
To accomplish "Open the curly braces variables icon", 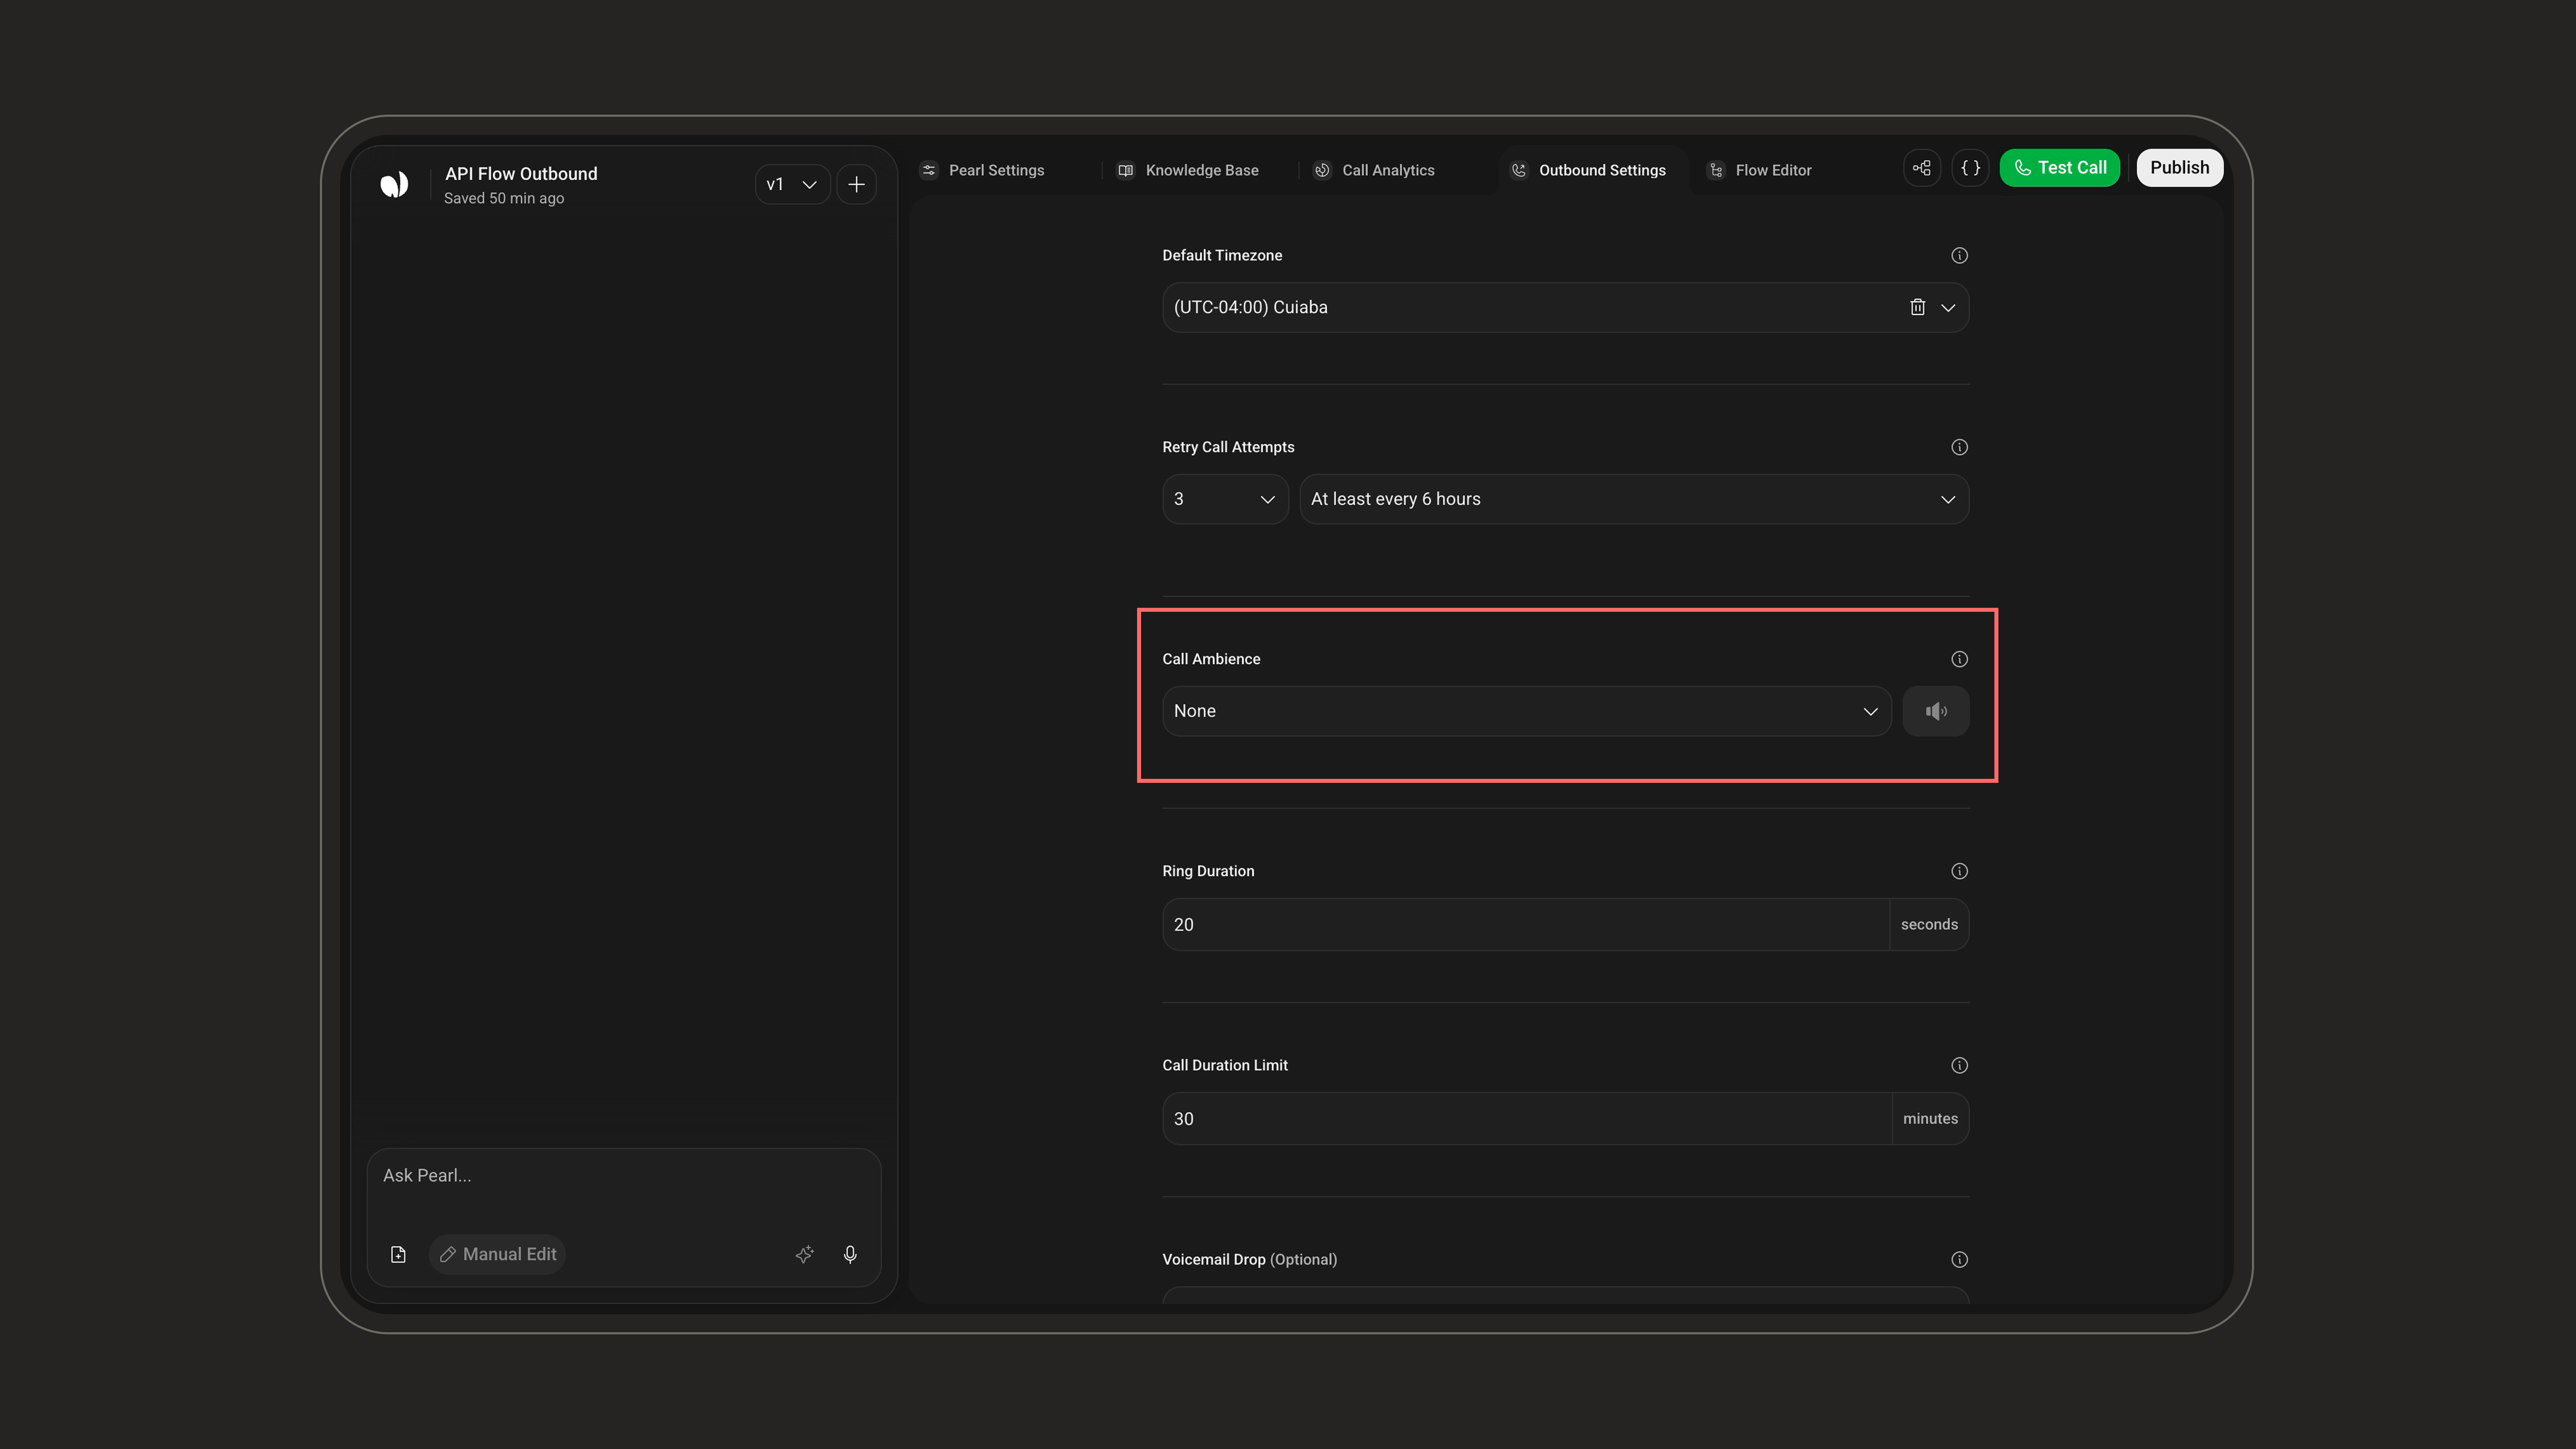I will point(1970,168).
